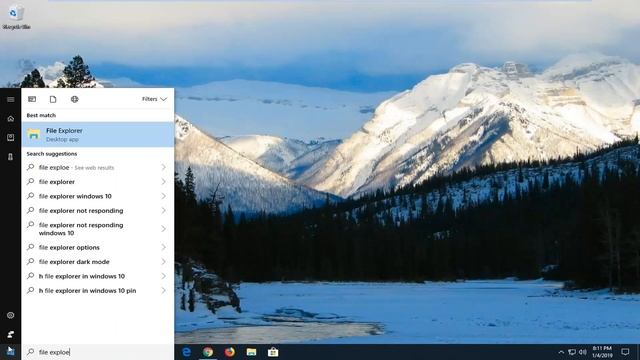Choose 'h file explorer in windows 10 pin' suggestion
640x360 pixels.
(x=98, y=291)
